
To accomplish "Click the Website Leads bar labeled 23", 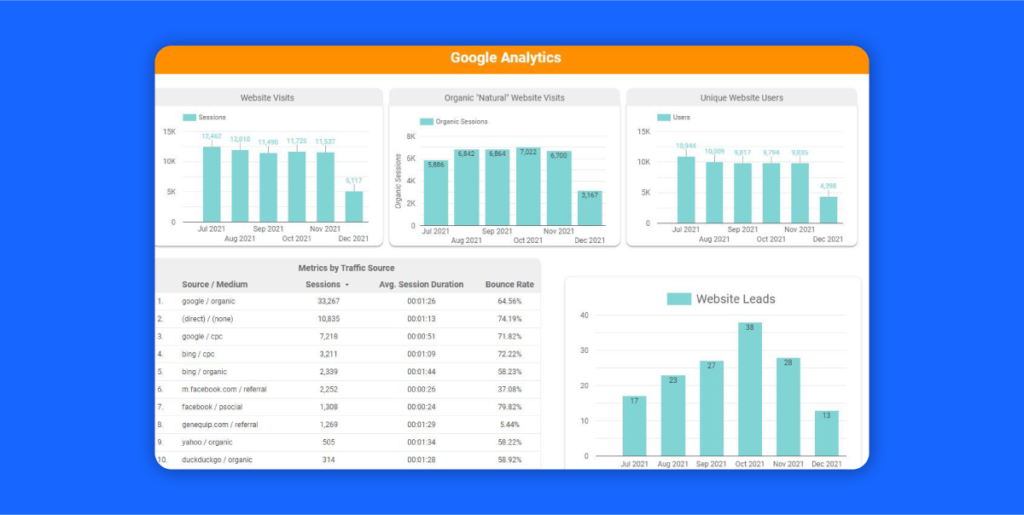I will [673, 415].
